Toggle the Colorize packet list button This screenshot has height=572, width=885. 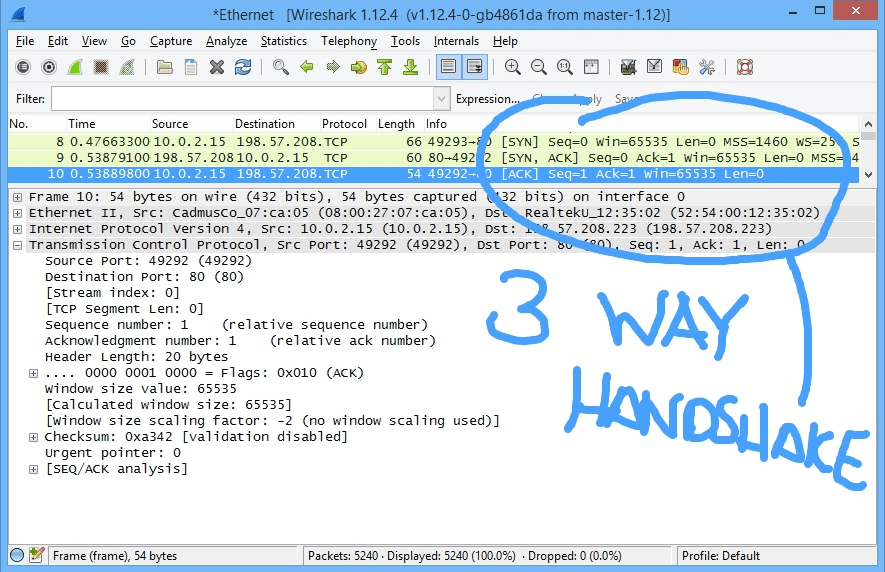click(x=448, y=67)
